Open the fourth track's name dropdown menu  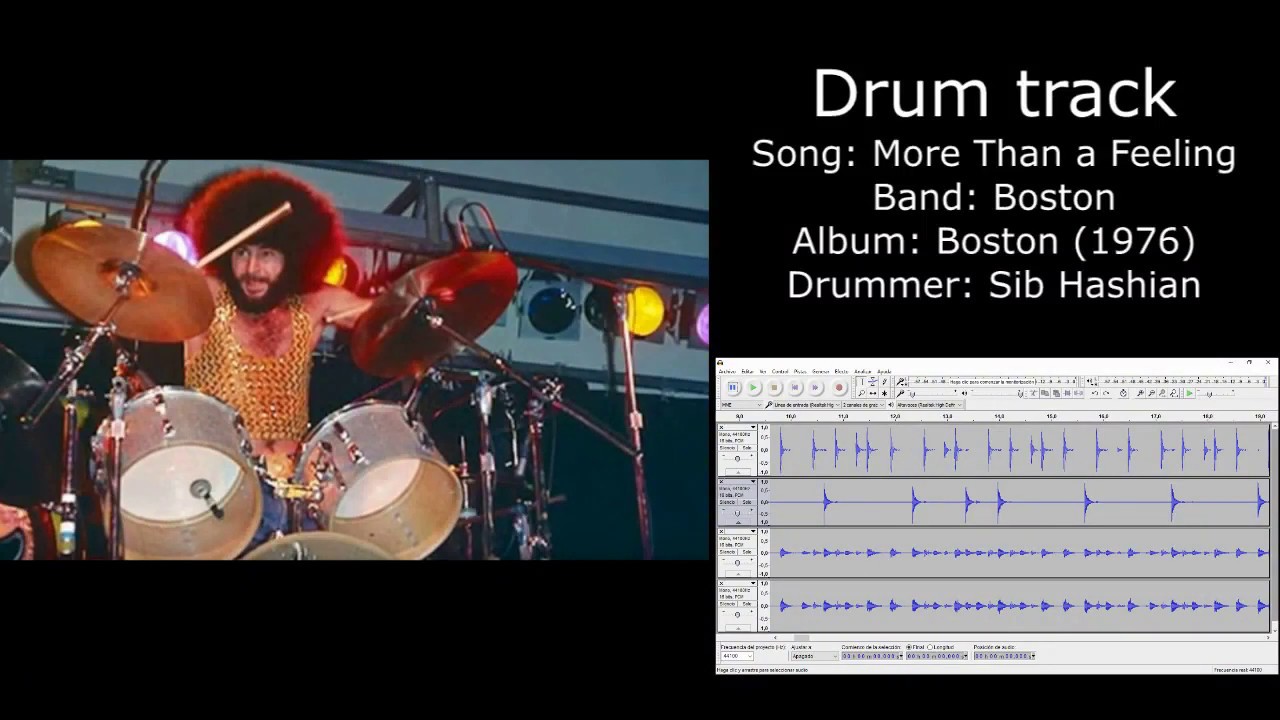pos(742,584)
